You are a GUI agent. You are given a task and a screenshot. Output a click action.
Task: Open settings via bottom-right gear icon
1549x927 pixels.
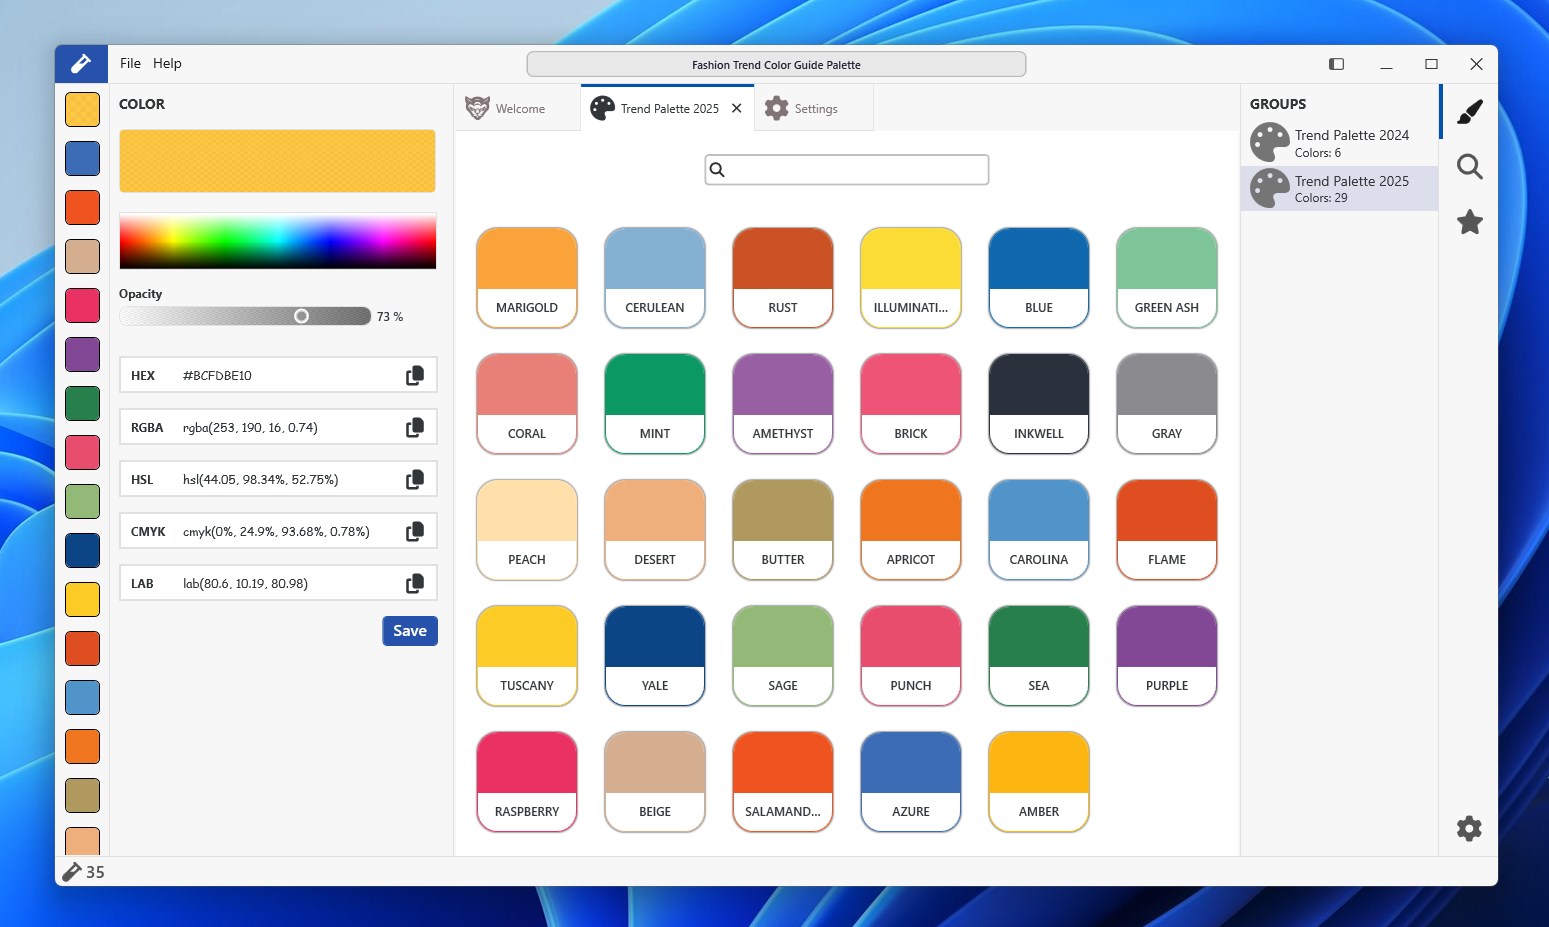[1469, 828]
